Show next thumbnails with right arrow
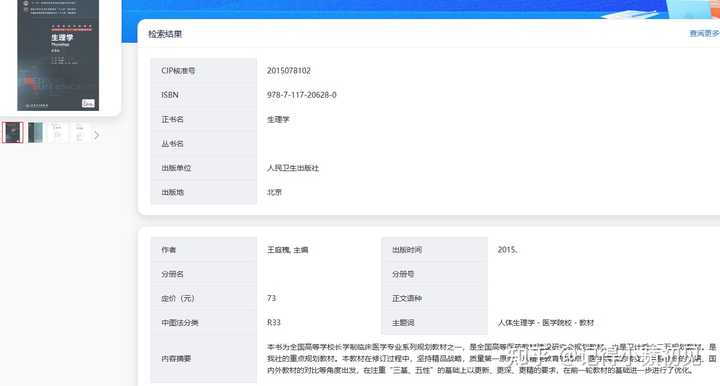This screenshot has height=386, width=720. click(x=96, y=135)
